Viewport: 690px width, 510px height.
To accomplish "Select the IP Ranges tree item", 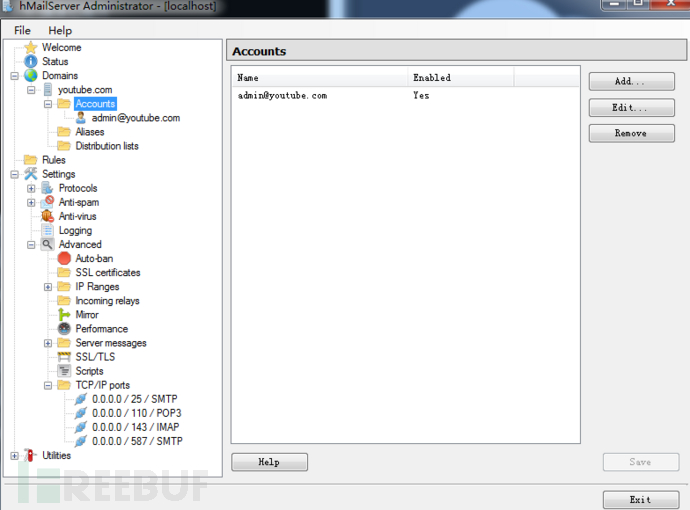I will (97, 286).
